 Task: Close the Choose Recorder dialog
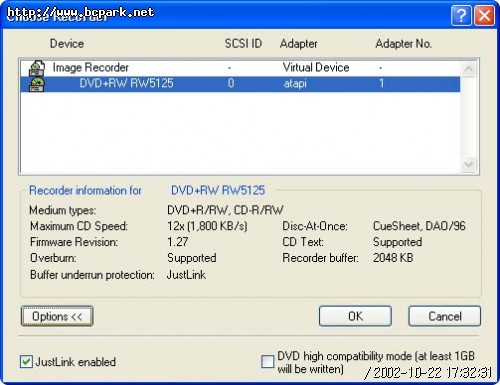pyautogui.click(x=484, y=15)
